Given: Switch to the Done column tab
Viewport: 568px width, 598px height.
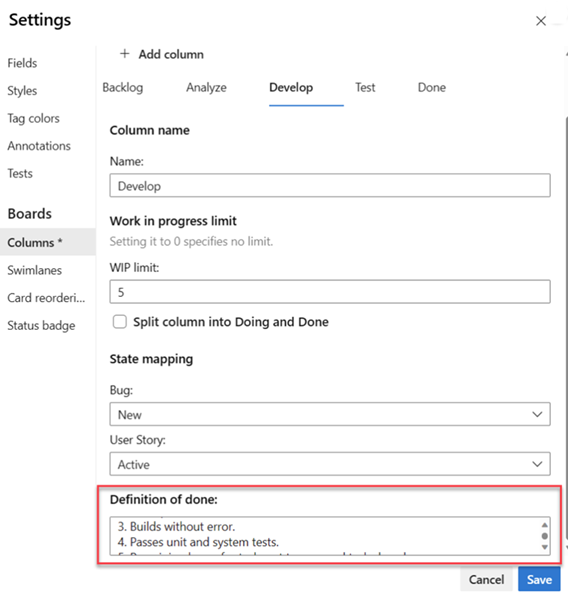Looking at the screenshot, I should pos(431,88).
